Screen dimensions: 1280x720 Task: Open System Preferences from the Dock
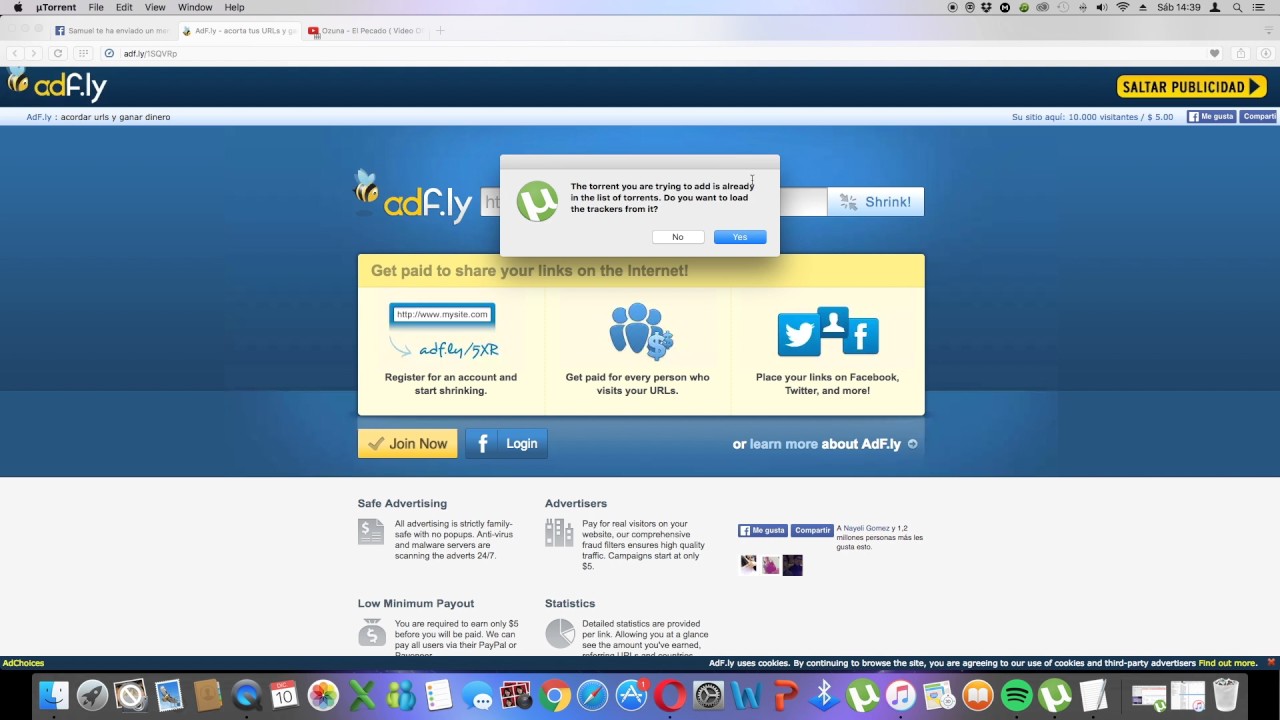(x=708, y=695)
